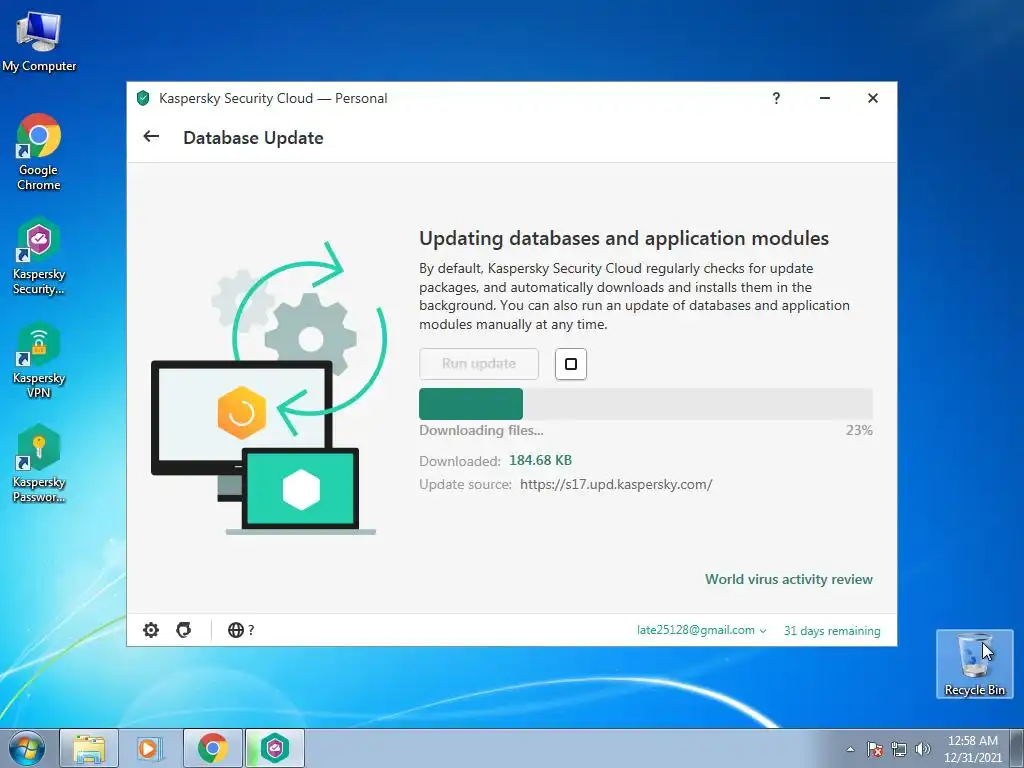Viewport: 1024px width, 768px height.
Task: Expand the late25128@gmail.com account dropdown
Action: tap(701, 630)
